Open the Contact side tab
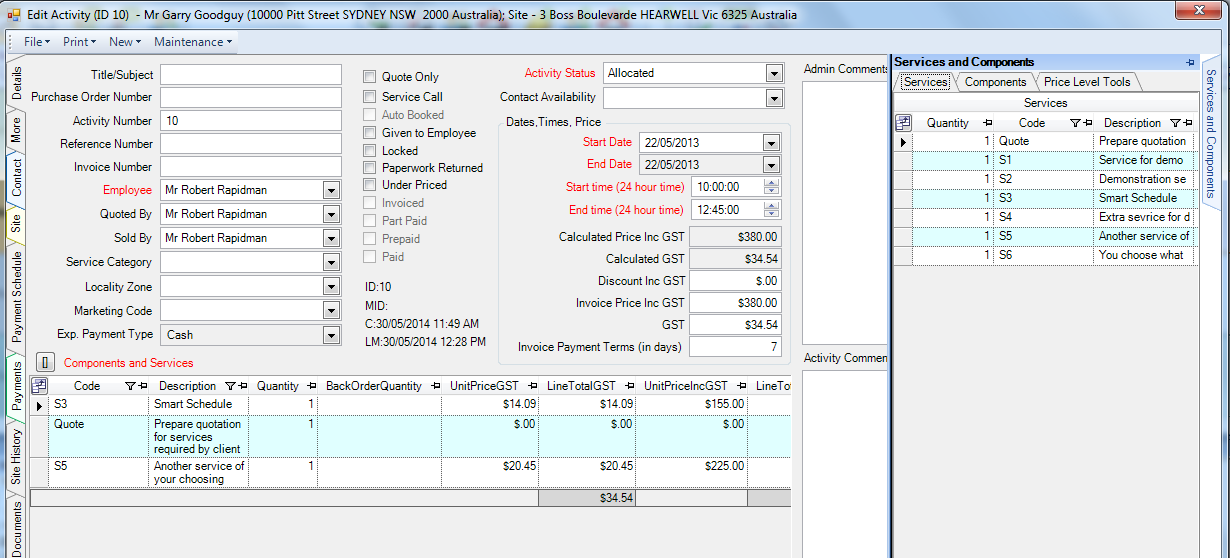The height and width of the screenshot is (558, 1230). click(16, 177)
